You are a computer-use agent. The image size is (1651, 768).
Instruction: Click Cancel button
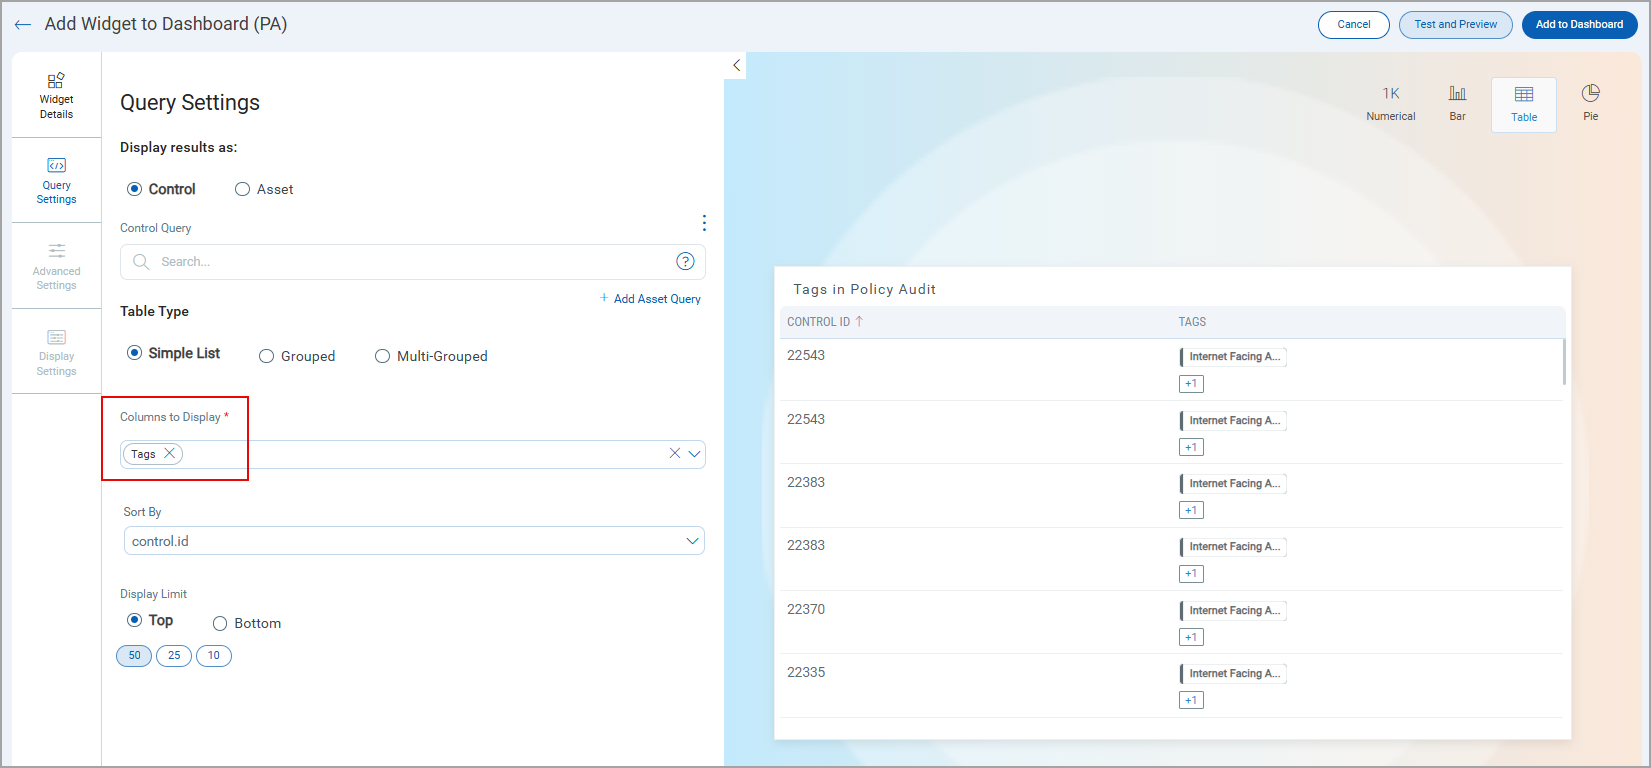1354,25
